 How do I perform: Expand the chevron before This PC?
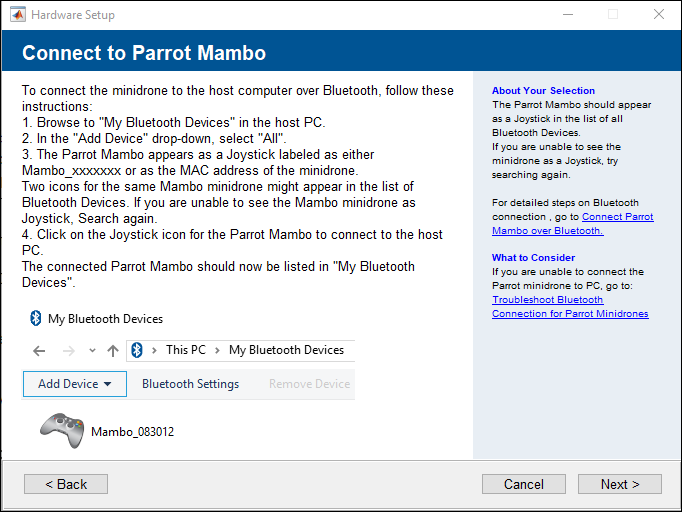pyautogui.click(x=154, y=350)
